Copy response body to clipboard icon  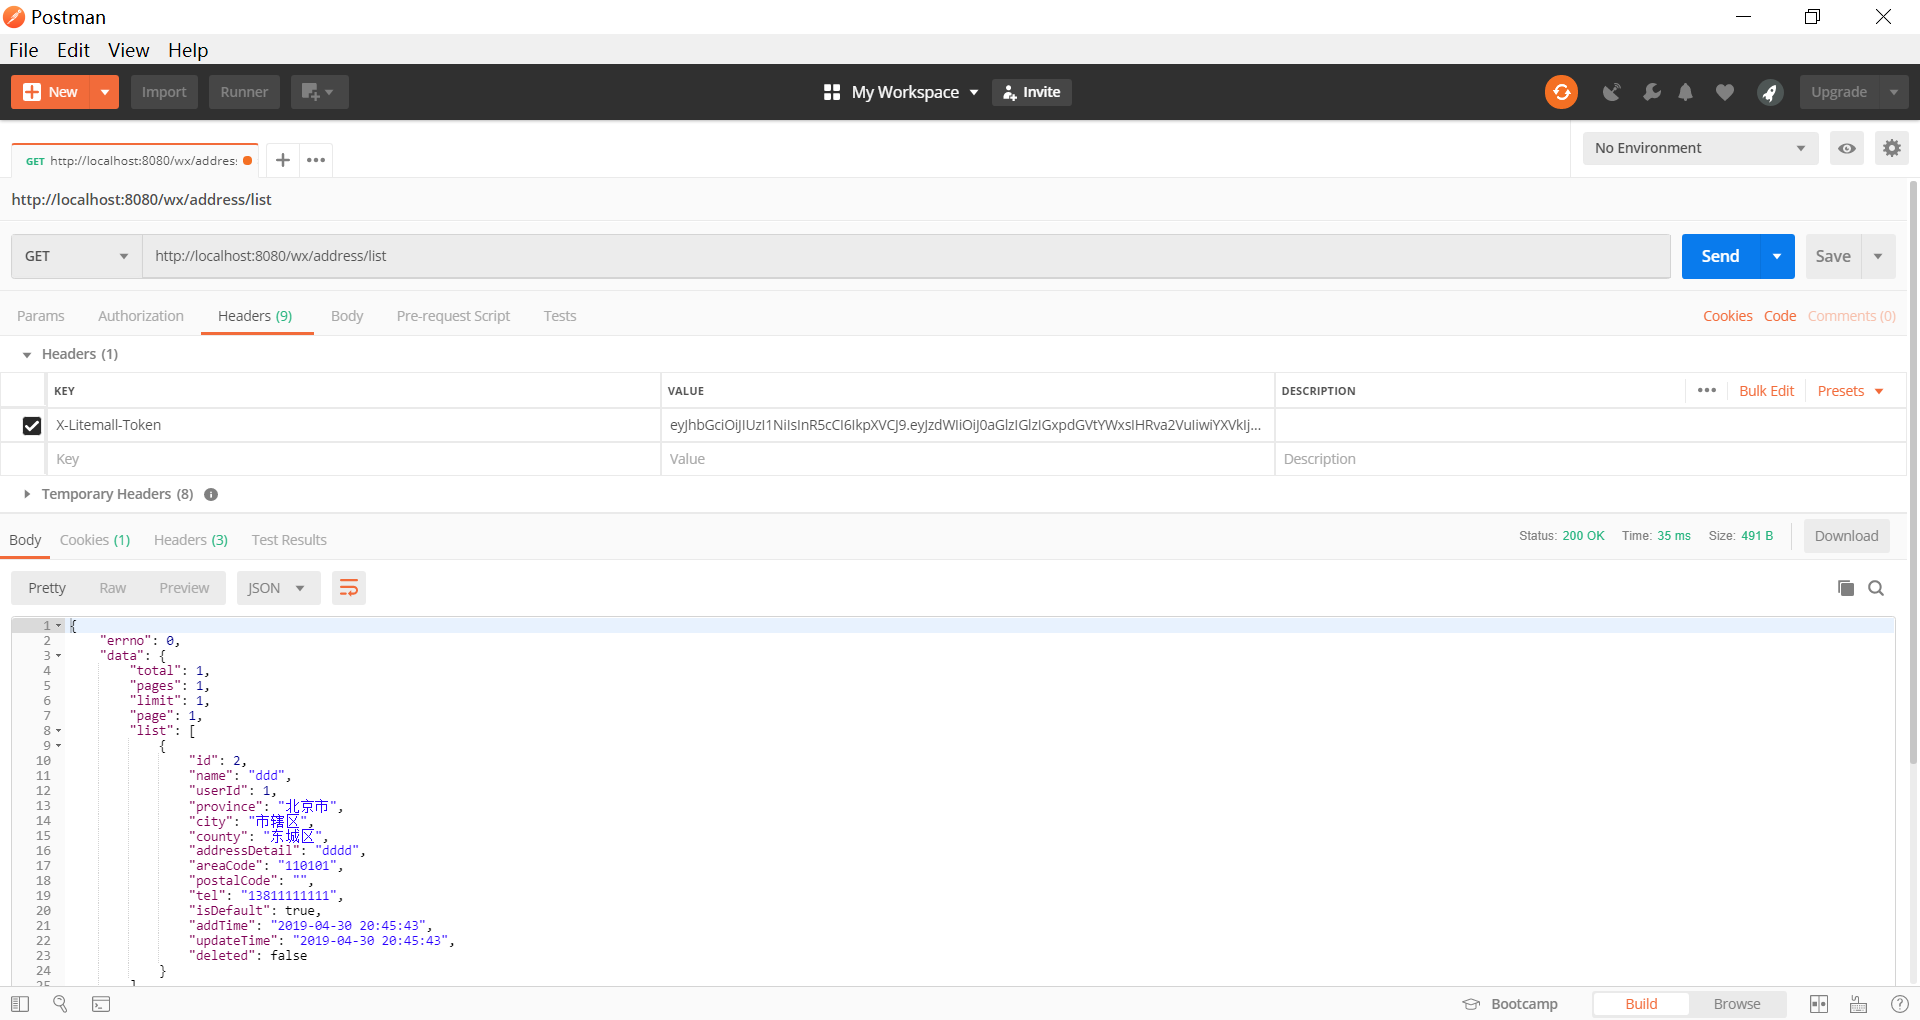tap(1845, 588)
